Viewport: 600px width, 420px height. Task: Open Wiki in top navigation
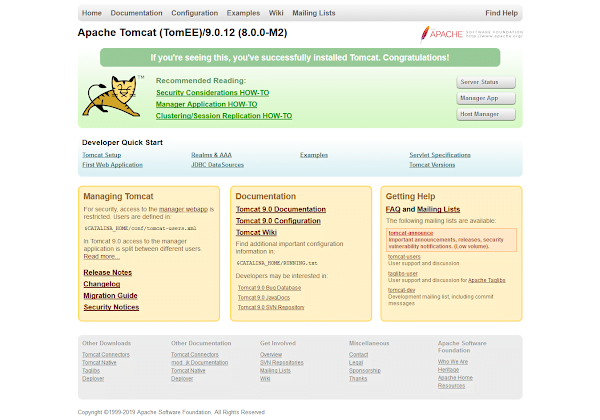(x=276, y=13)
